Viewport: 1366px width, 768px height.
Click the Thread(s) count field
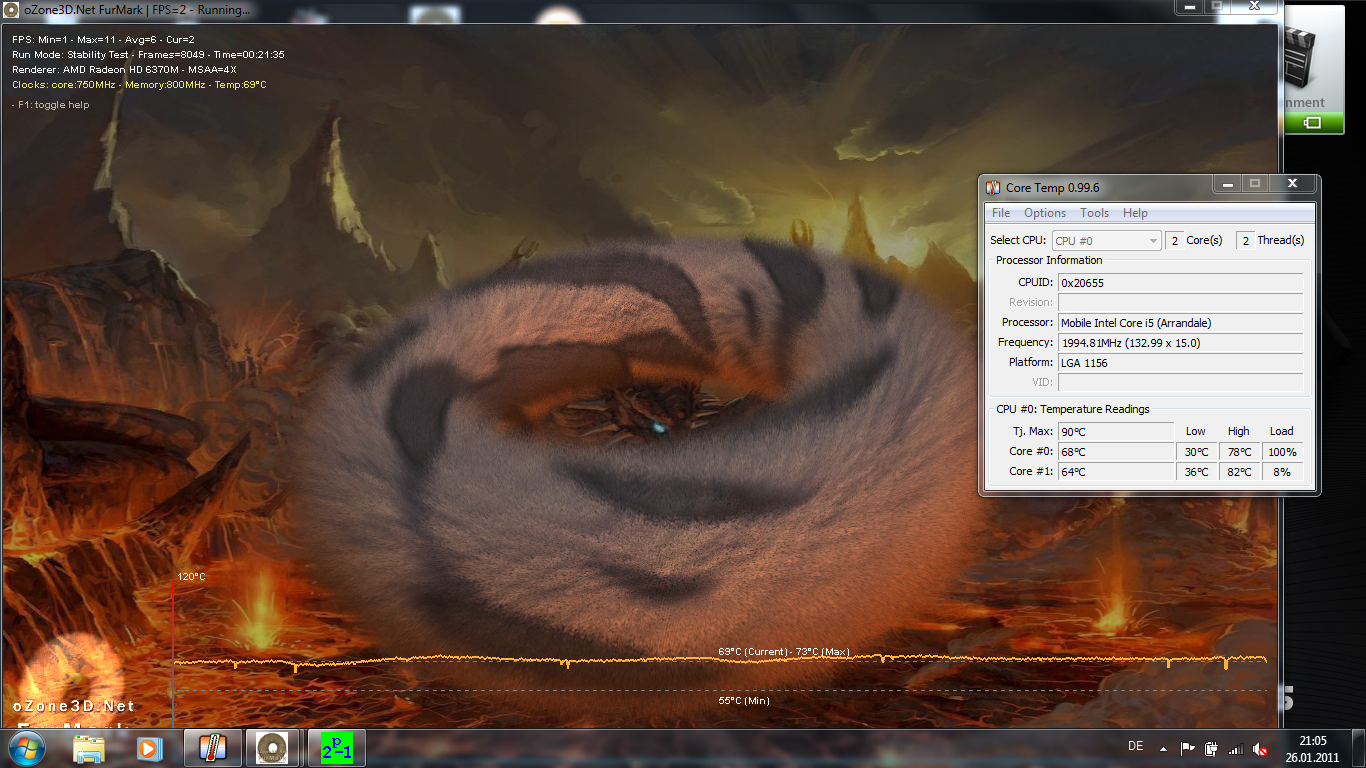pyautogui.click(x=1245, y=240)
